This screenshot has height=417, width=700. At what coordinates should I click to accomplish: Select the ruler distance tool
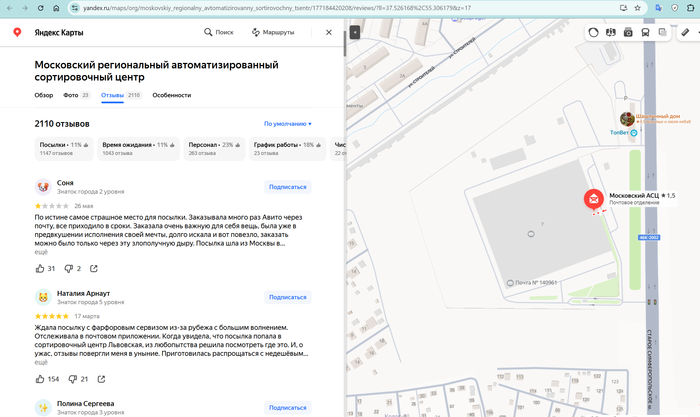(685, 32)
